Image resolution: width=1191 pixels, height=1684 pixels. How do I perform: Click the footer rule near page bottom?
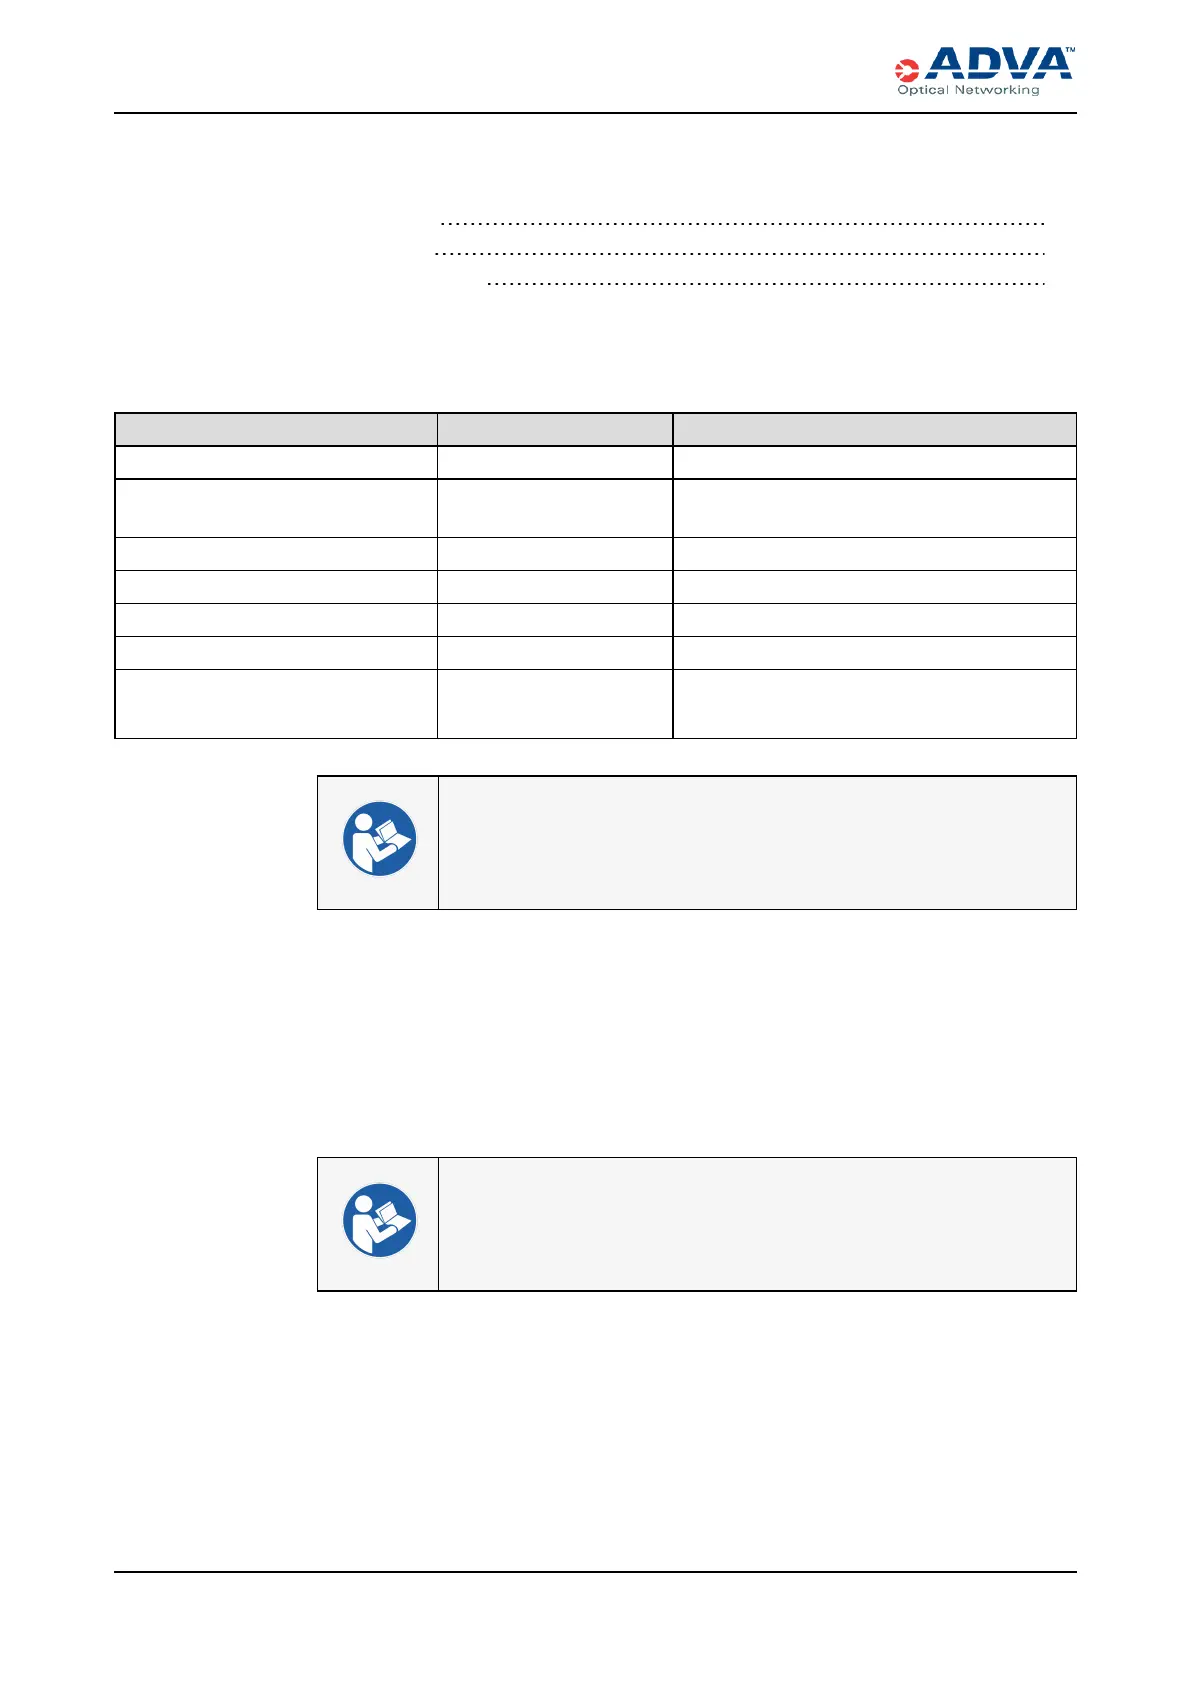pos(595,1572)
